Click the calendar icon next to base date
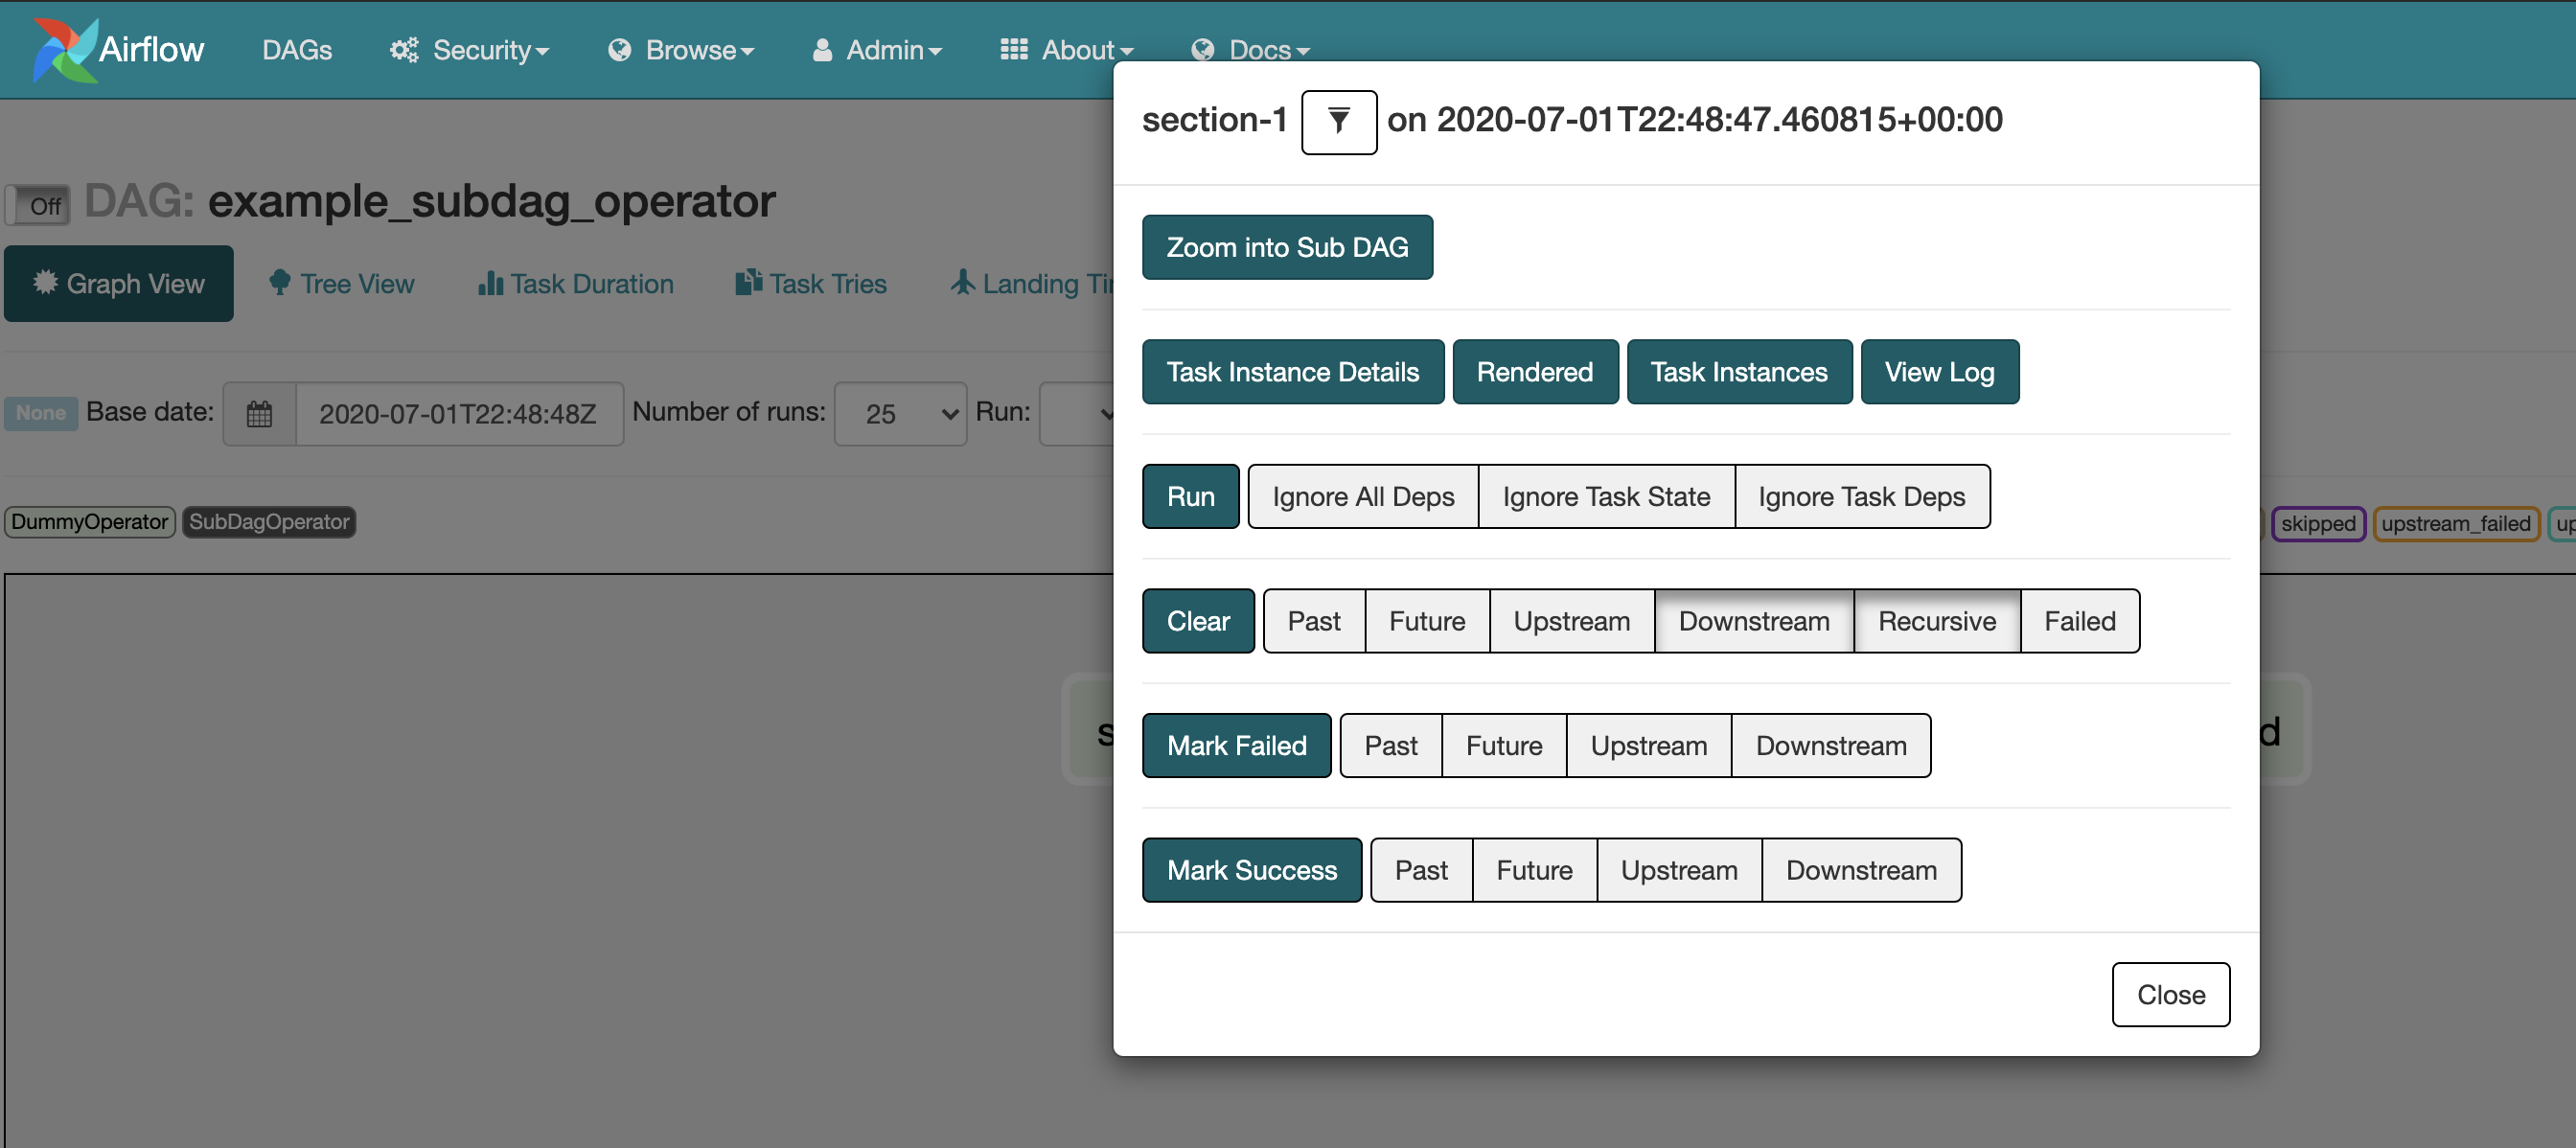 click(258, 414)
